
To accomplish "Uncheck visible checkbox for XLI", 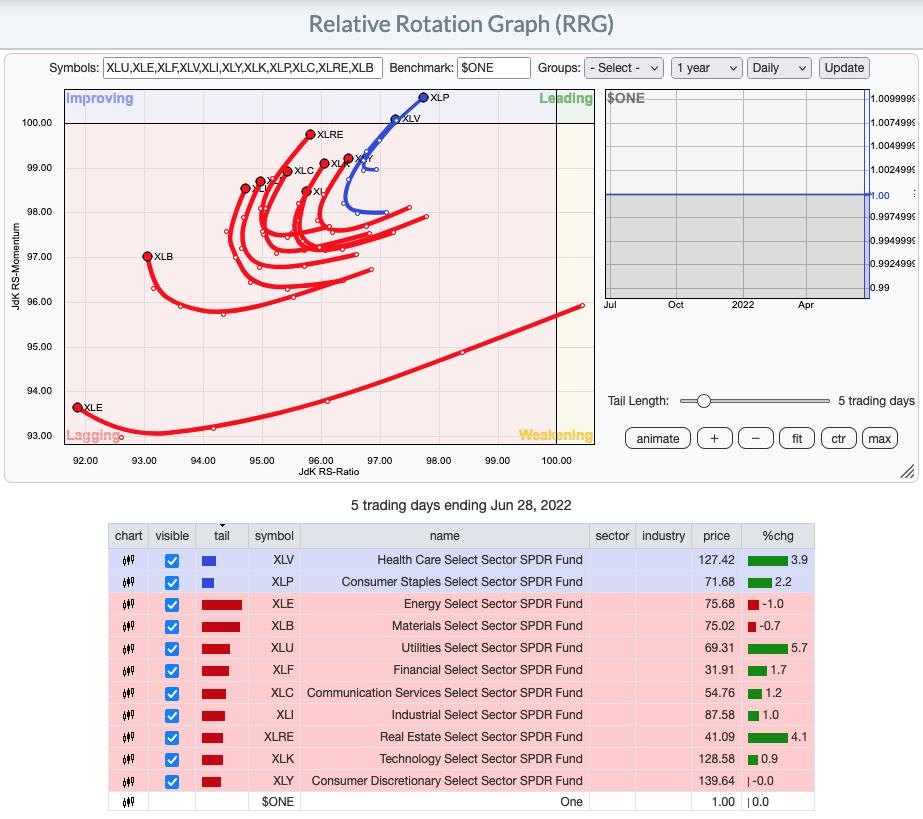I will point(172,715).
